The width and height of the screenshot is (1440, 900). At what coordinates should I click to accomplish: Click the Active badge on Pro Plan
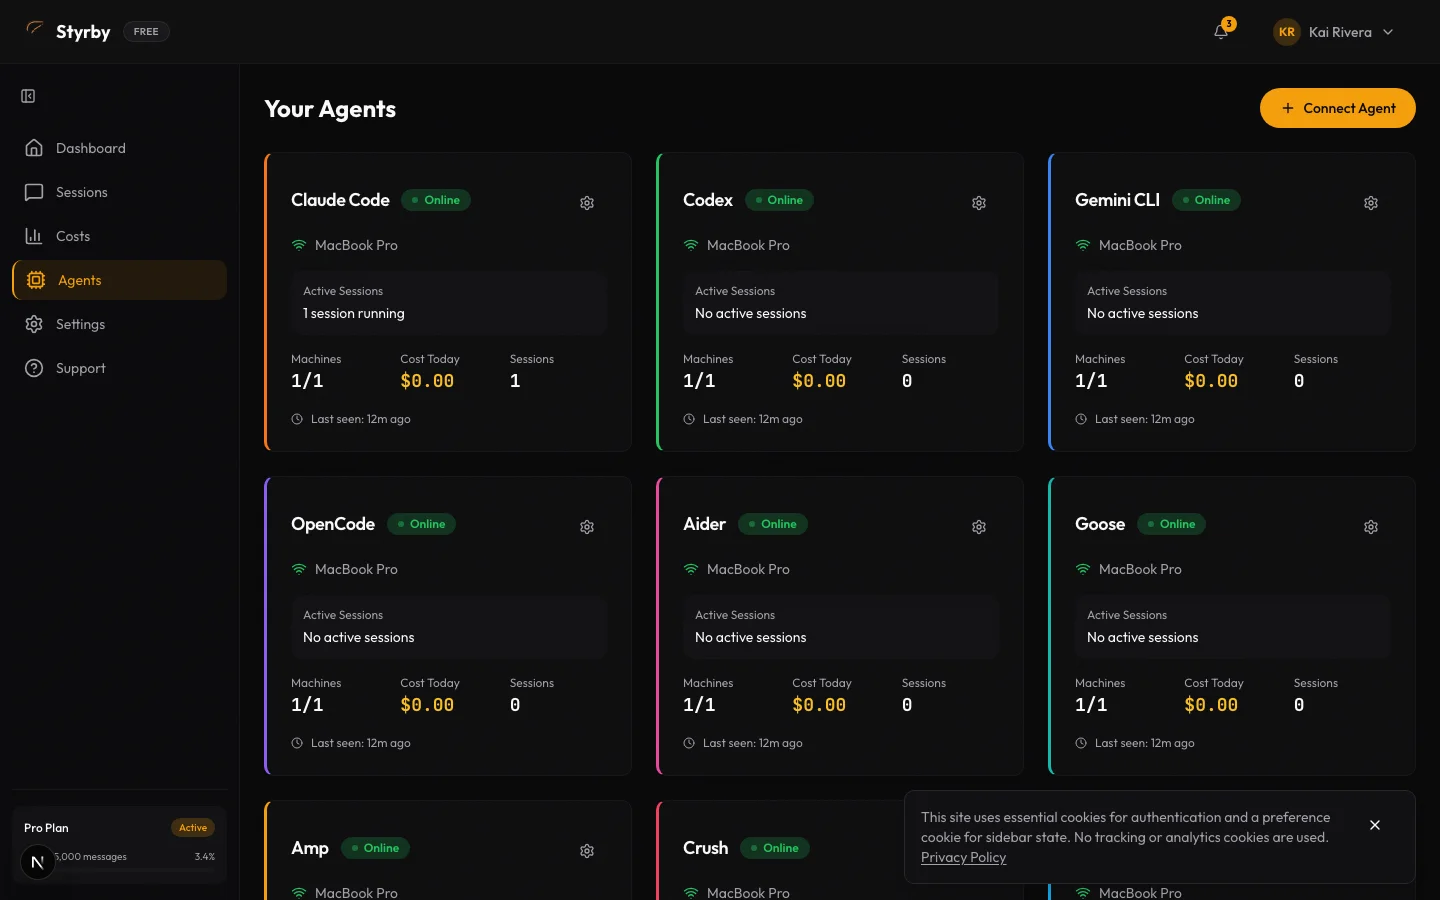click(x=193, y=828)
